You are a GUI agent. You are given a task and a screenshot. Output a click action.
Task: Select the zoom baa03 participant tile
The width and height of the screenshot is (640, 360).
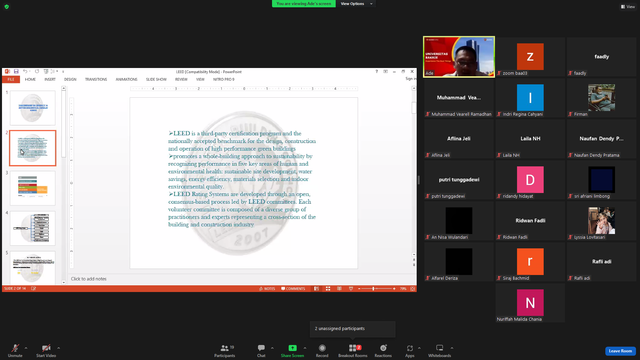pyautogui.click(x=530, y=57)
